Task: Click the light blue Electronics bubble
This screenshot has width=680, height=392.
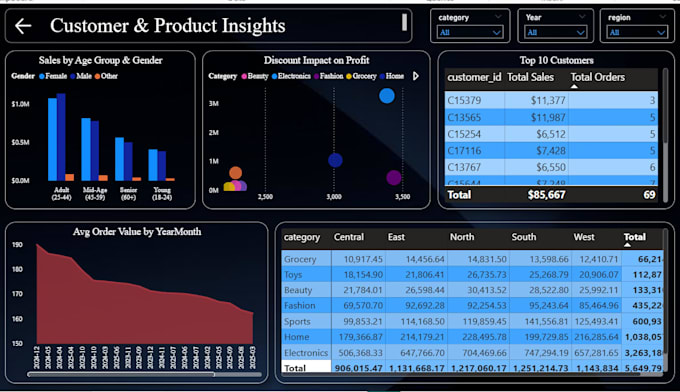Action: coord(387,96)
